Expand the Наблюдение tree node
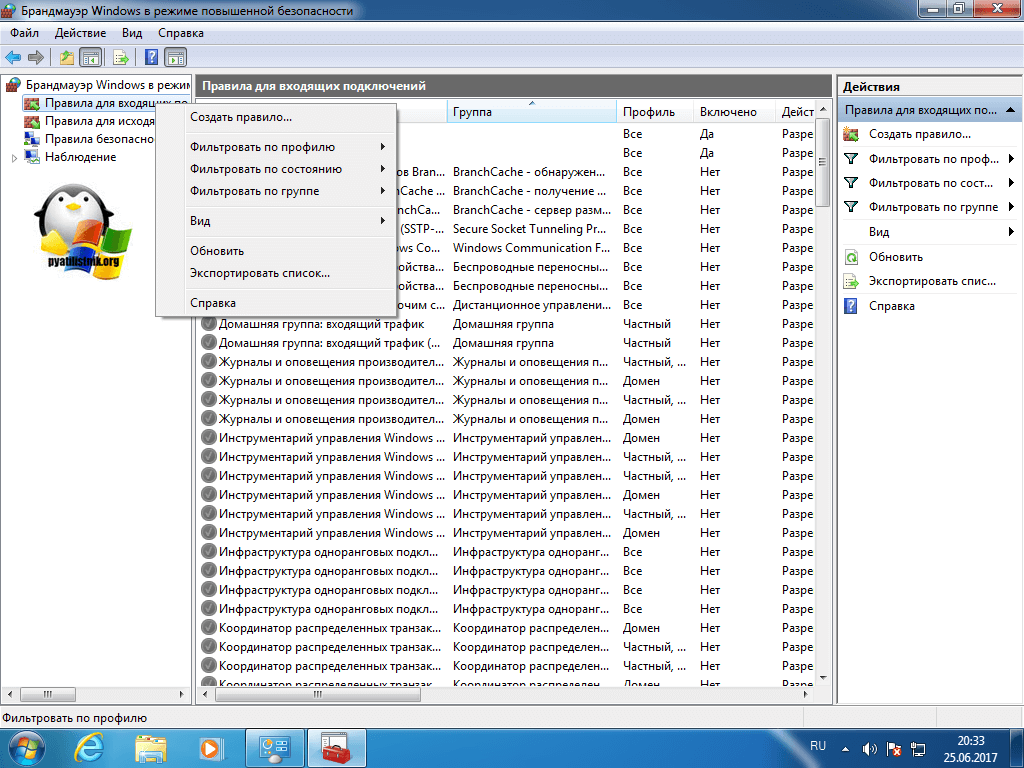 [x=14, y=158]
